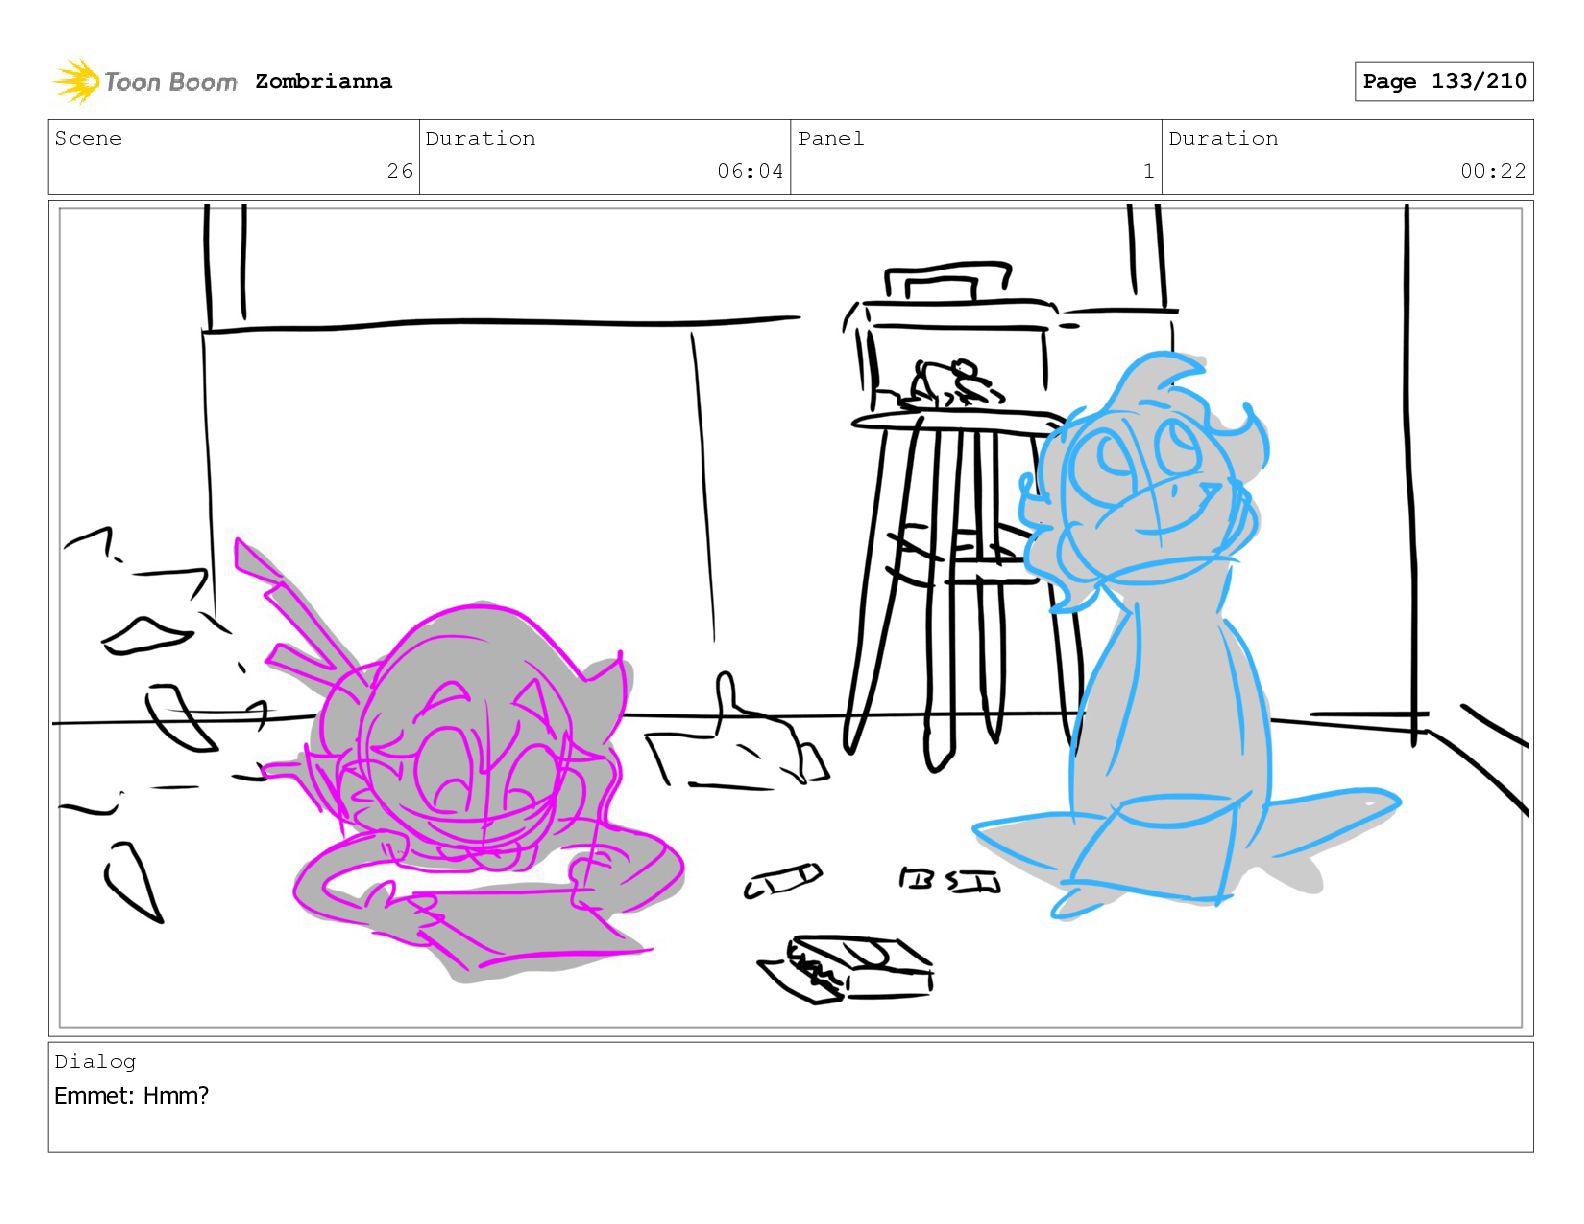This screenshot has width=1584, height=1224.
Task: Select the dialog line 'Emmet: Hmm?'
Action: point(132,1095)
